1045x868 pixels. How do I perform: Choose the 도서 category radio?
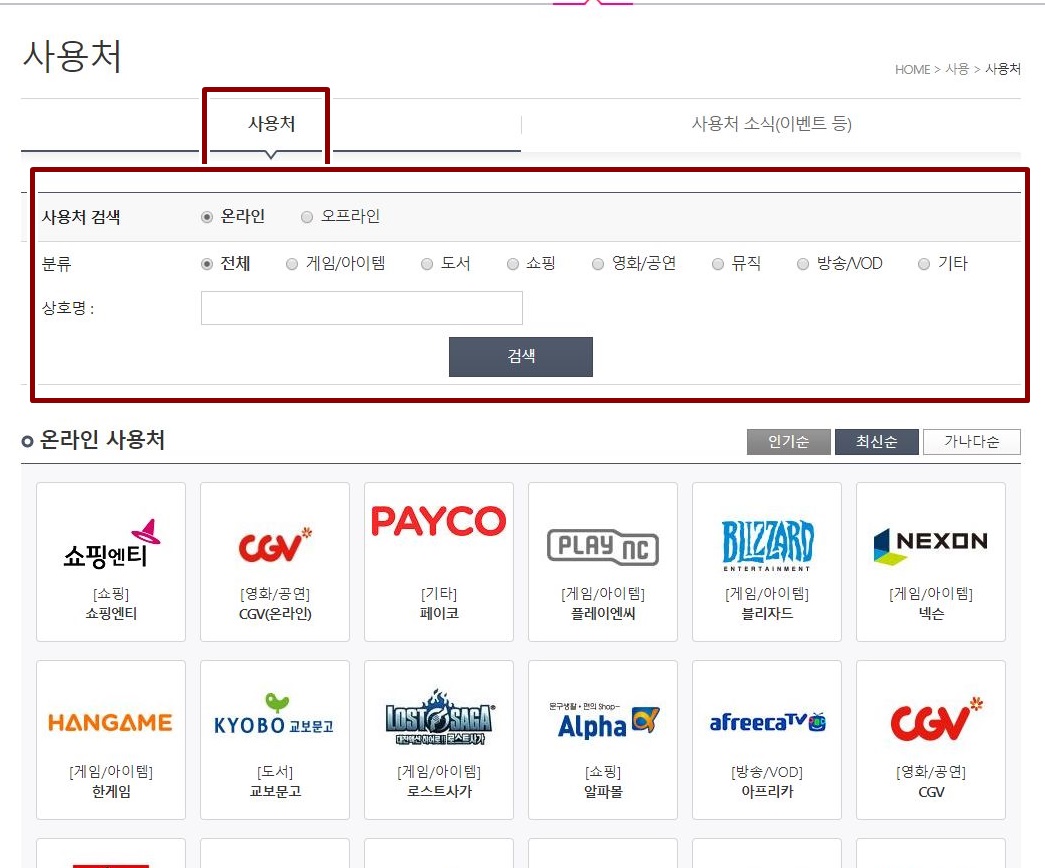pyautogui.click(x=427, y=264)
